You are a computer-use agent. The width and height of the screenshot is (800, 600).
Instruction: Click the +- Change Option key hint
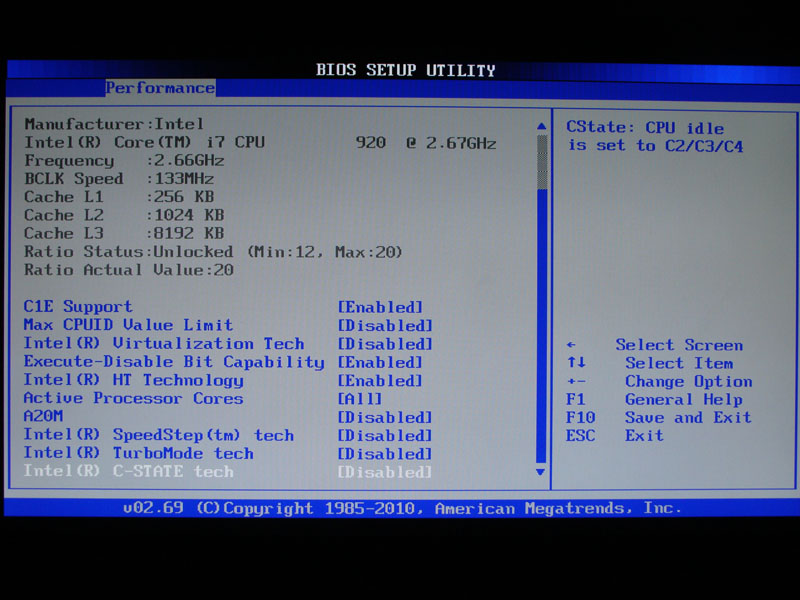[659, 381]
